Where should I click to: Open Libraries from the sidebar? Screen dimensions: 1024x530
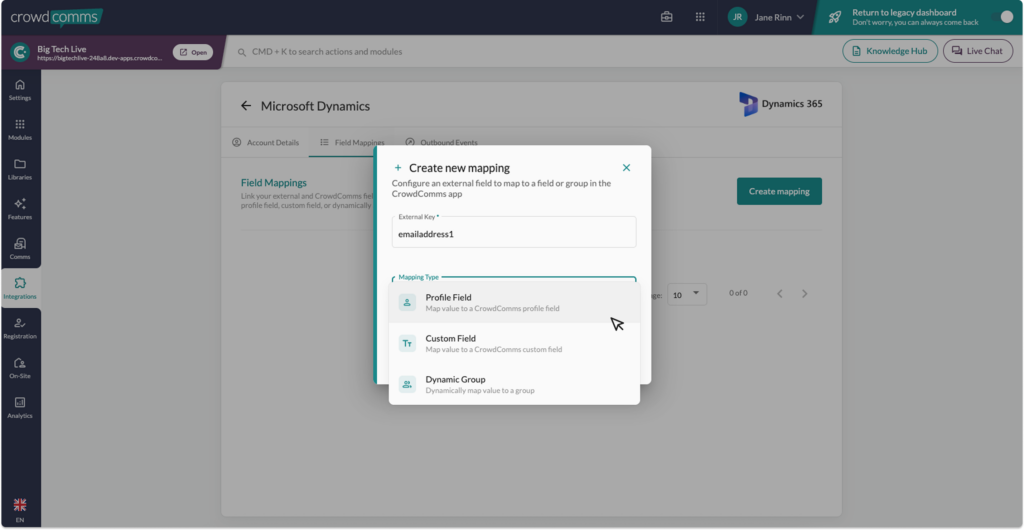[x=20, y=169]
